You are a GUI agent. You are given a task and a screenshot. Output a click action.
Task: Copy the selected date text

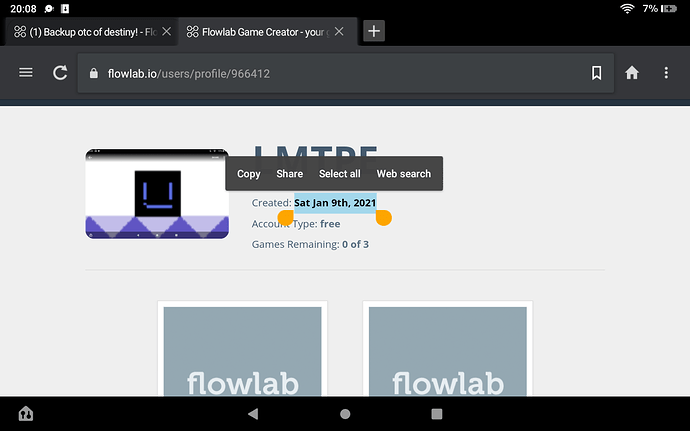pos(249,174)
